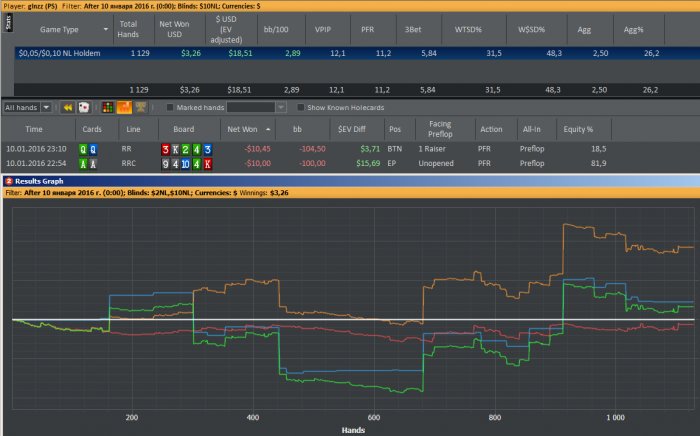Sort hands by Time column
This screenshot has height=436, width=700.
(x=34, y=129)
